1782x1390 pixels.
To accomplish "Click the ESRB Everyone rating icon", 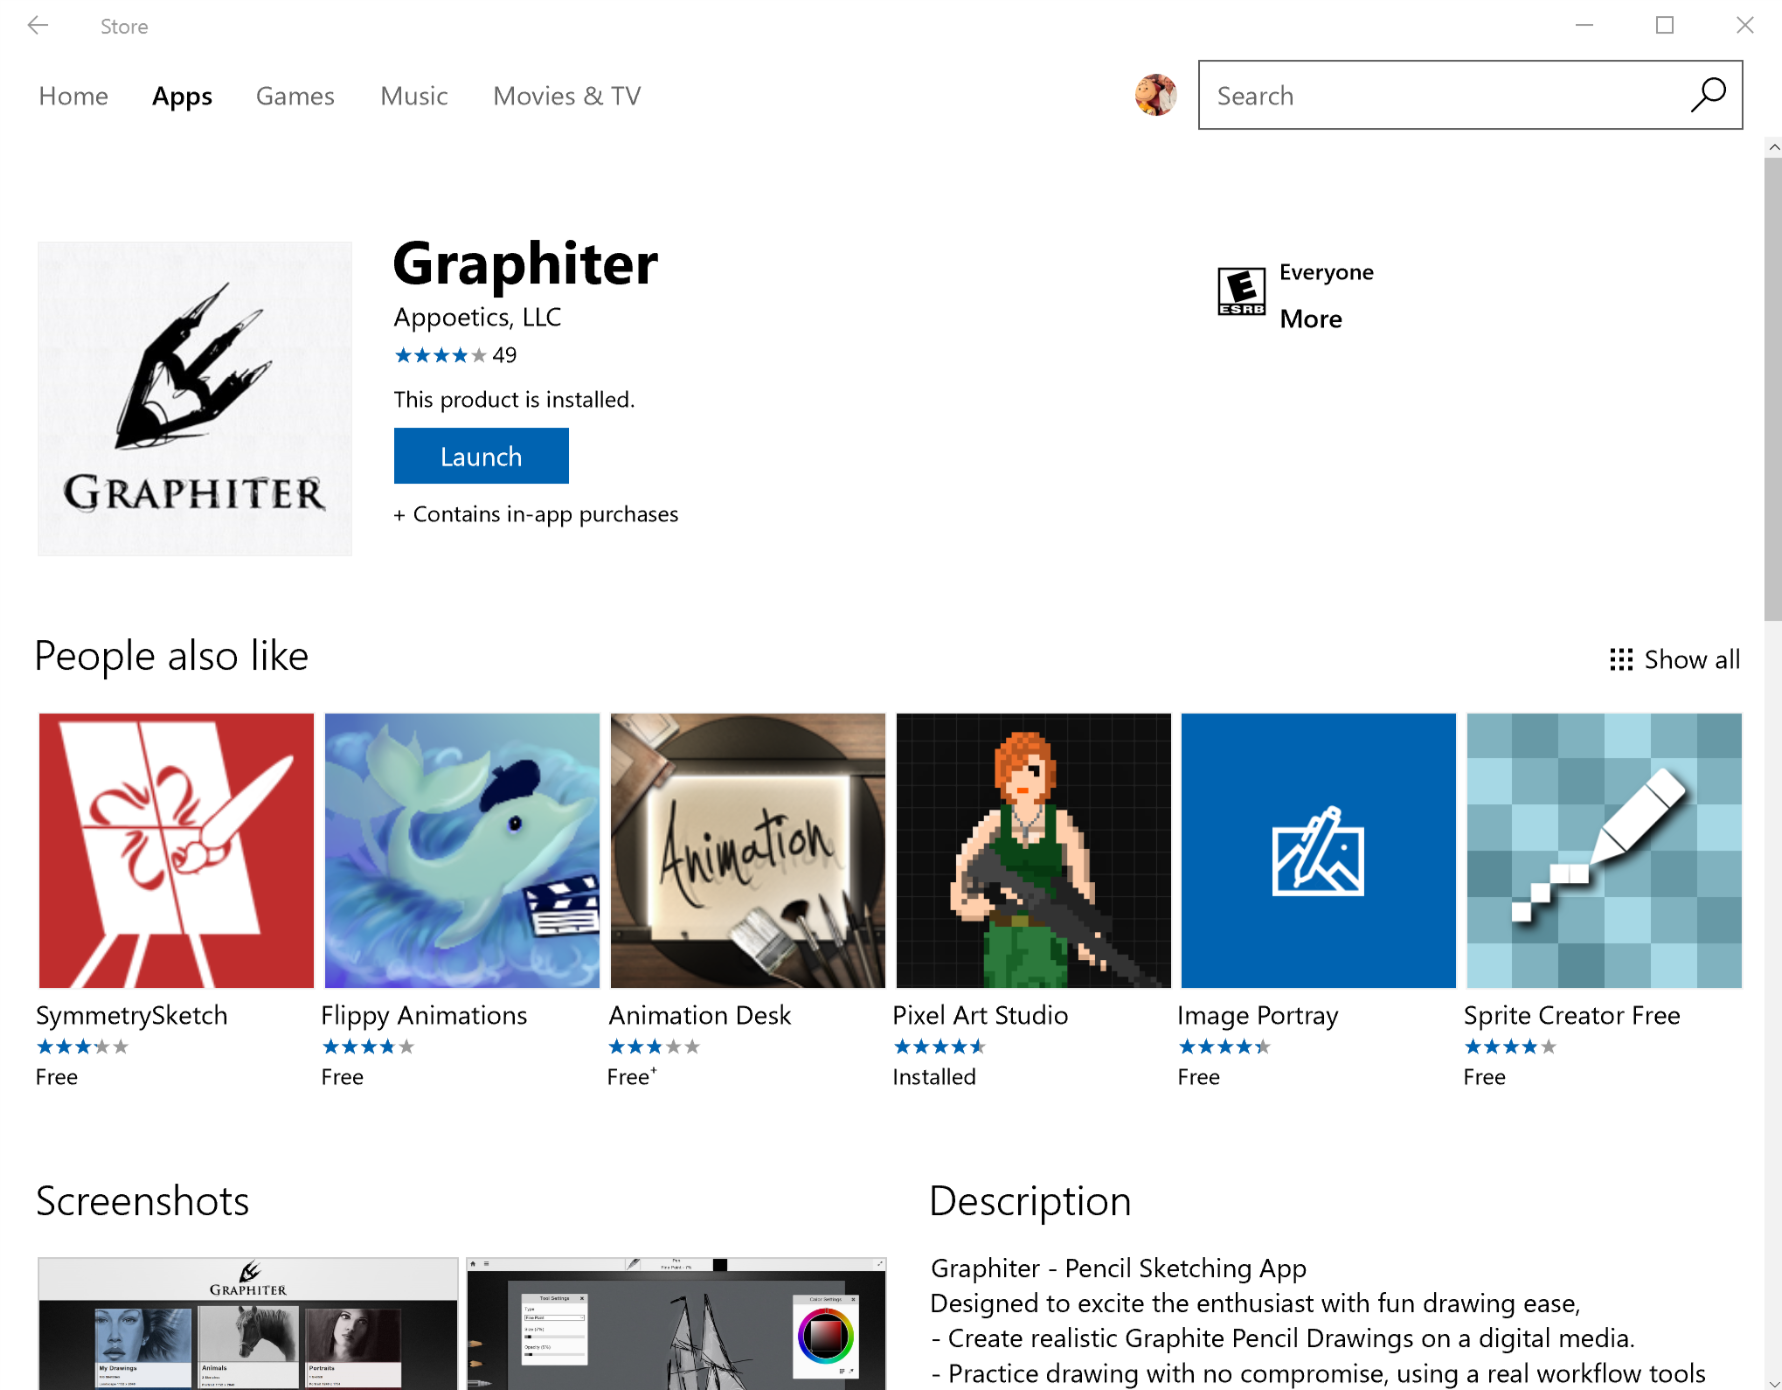I will pos(1241,291).
